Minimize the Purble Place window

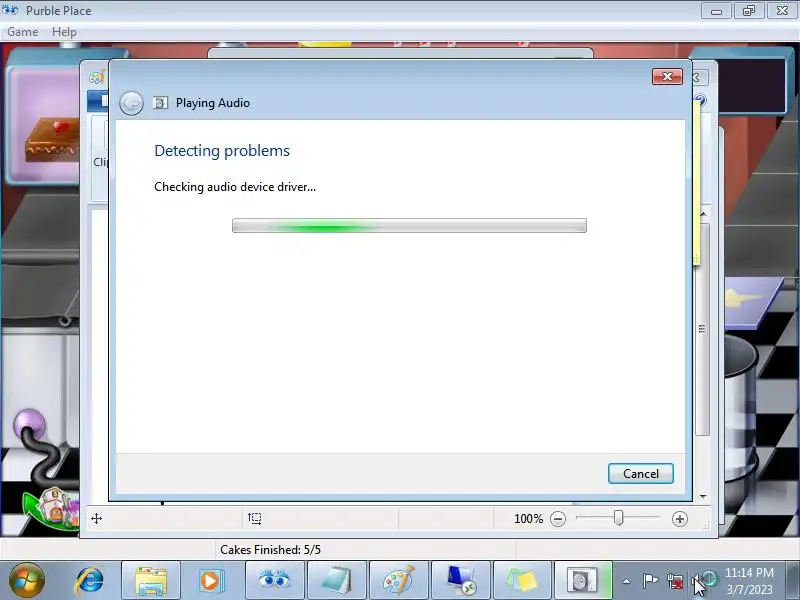point(716,11)
